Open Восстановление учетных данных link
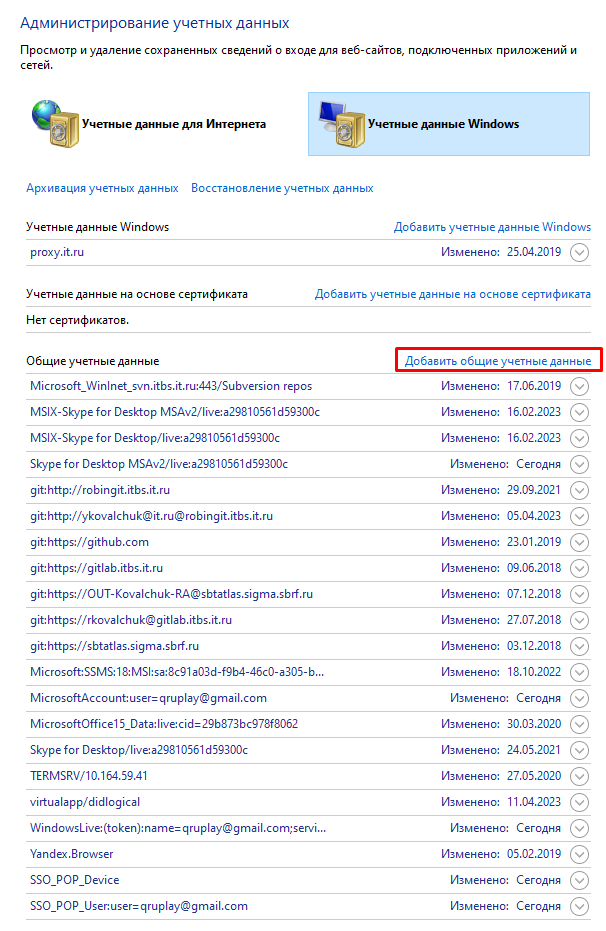 pyautogui.click(x=282, y=188)
